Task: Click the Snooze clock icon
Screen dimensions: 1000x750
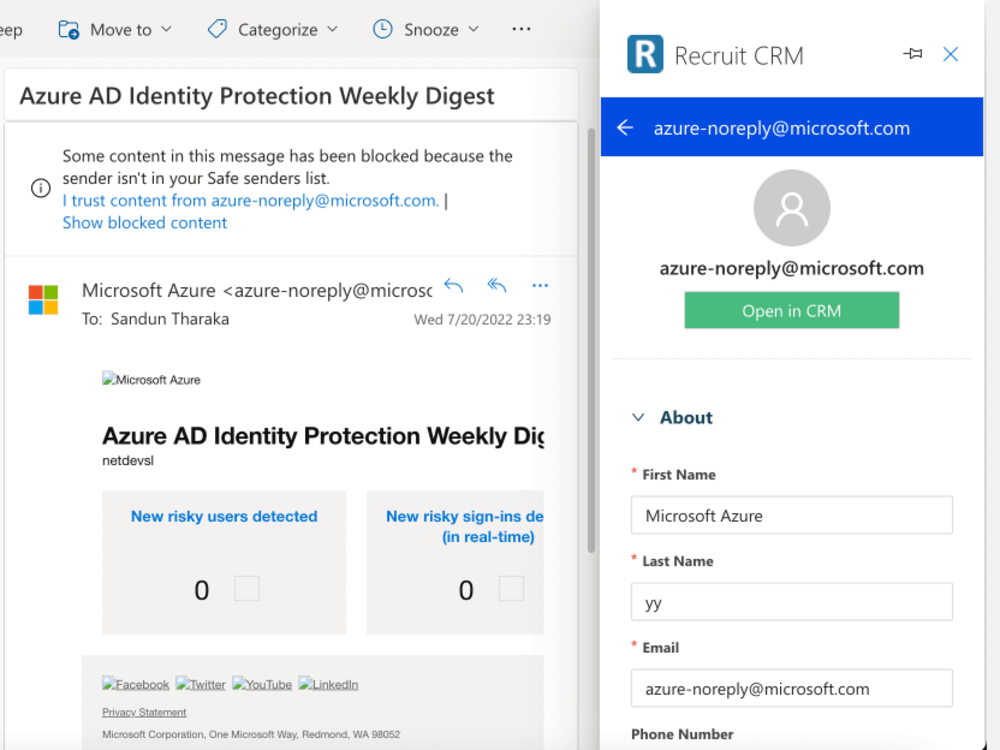Action: click(x=383, y=29)
